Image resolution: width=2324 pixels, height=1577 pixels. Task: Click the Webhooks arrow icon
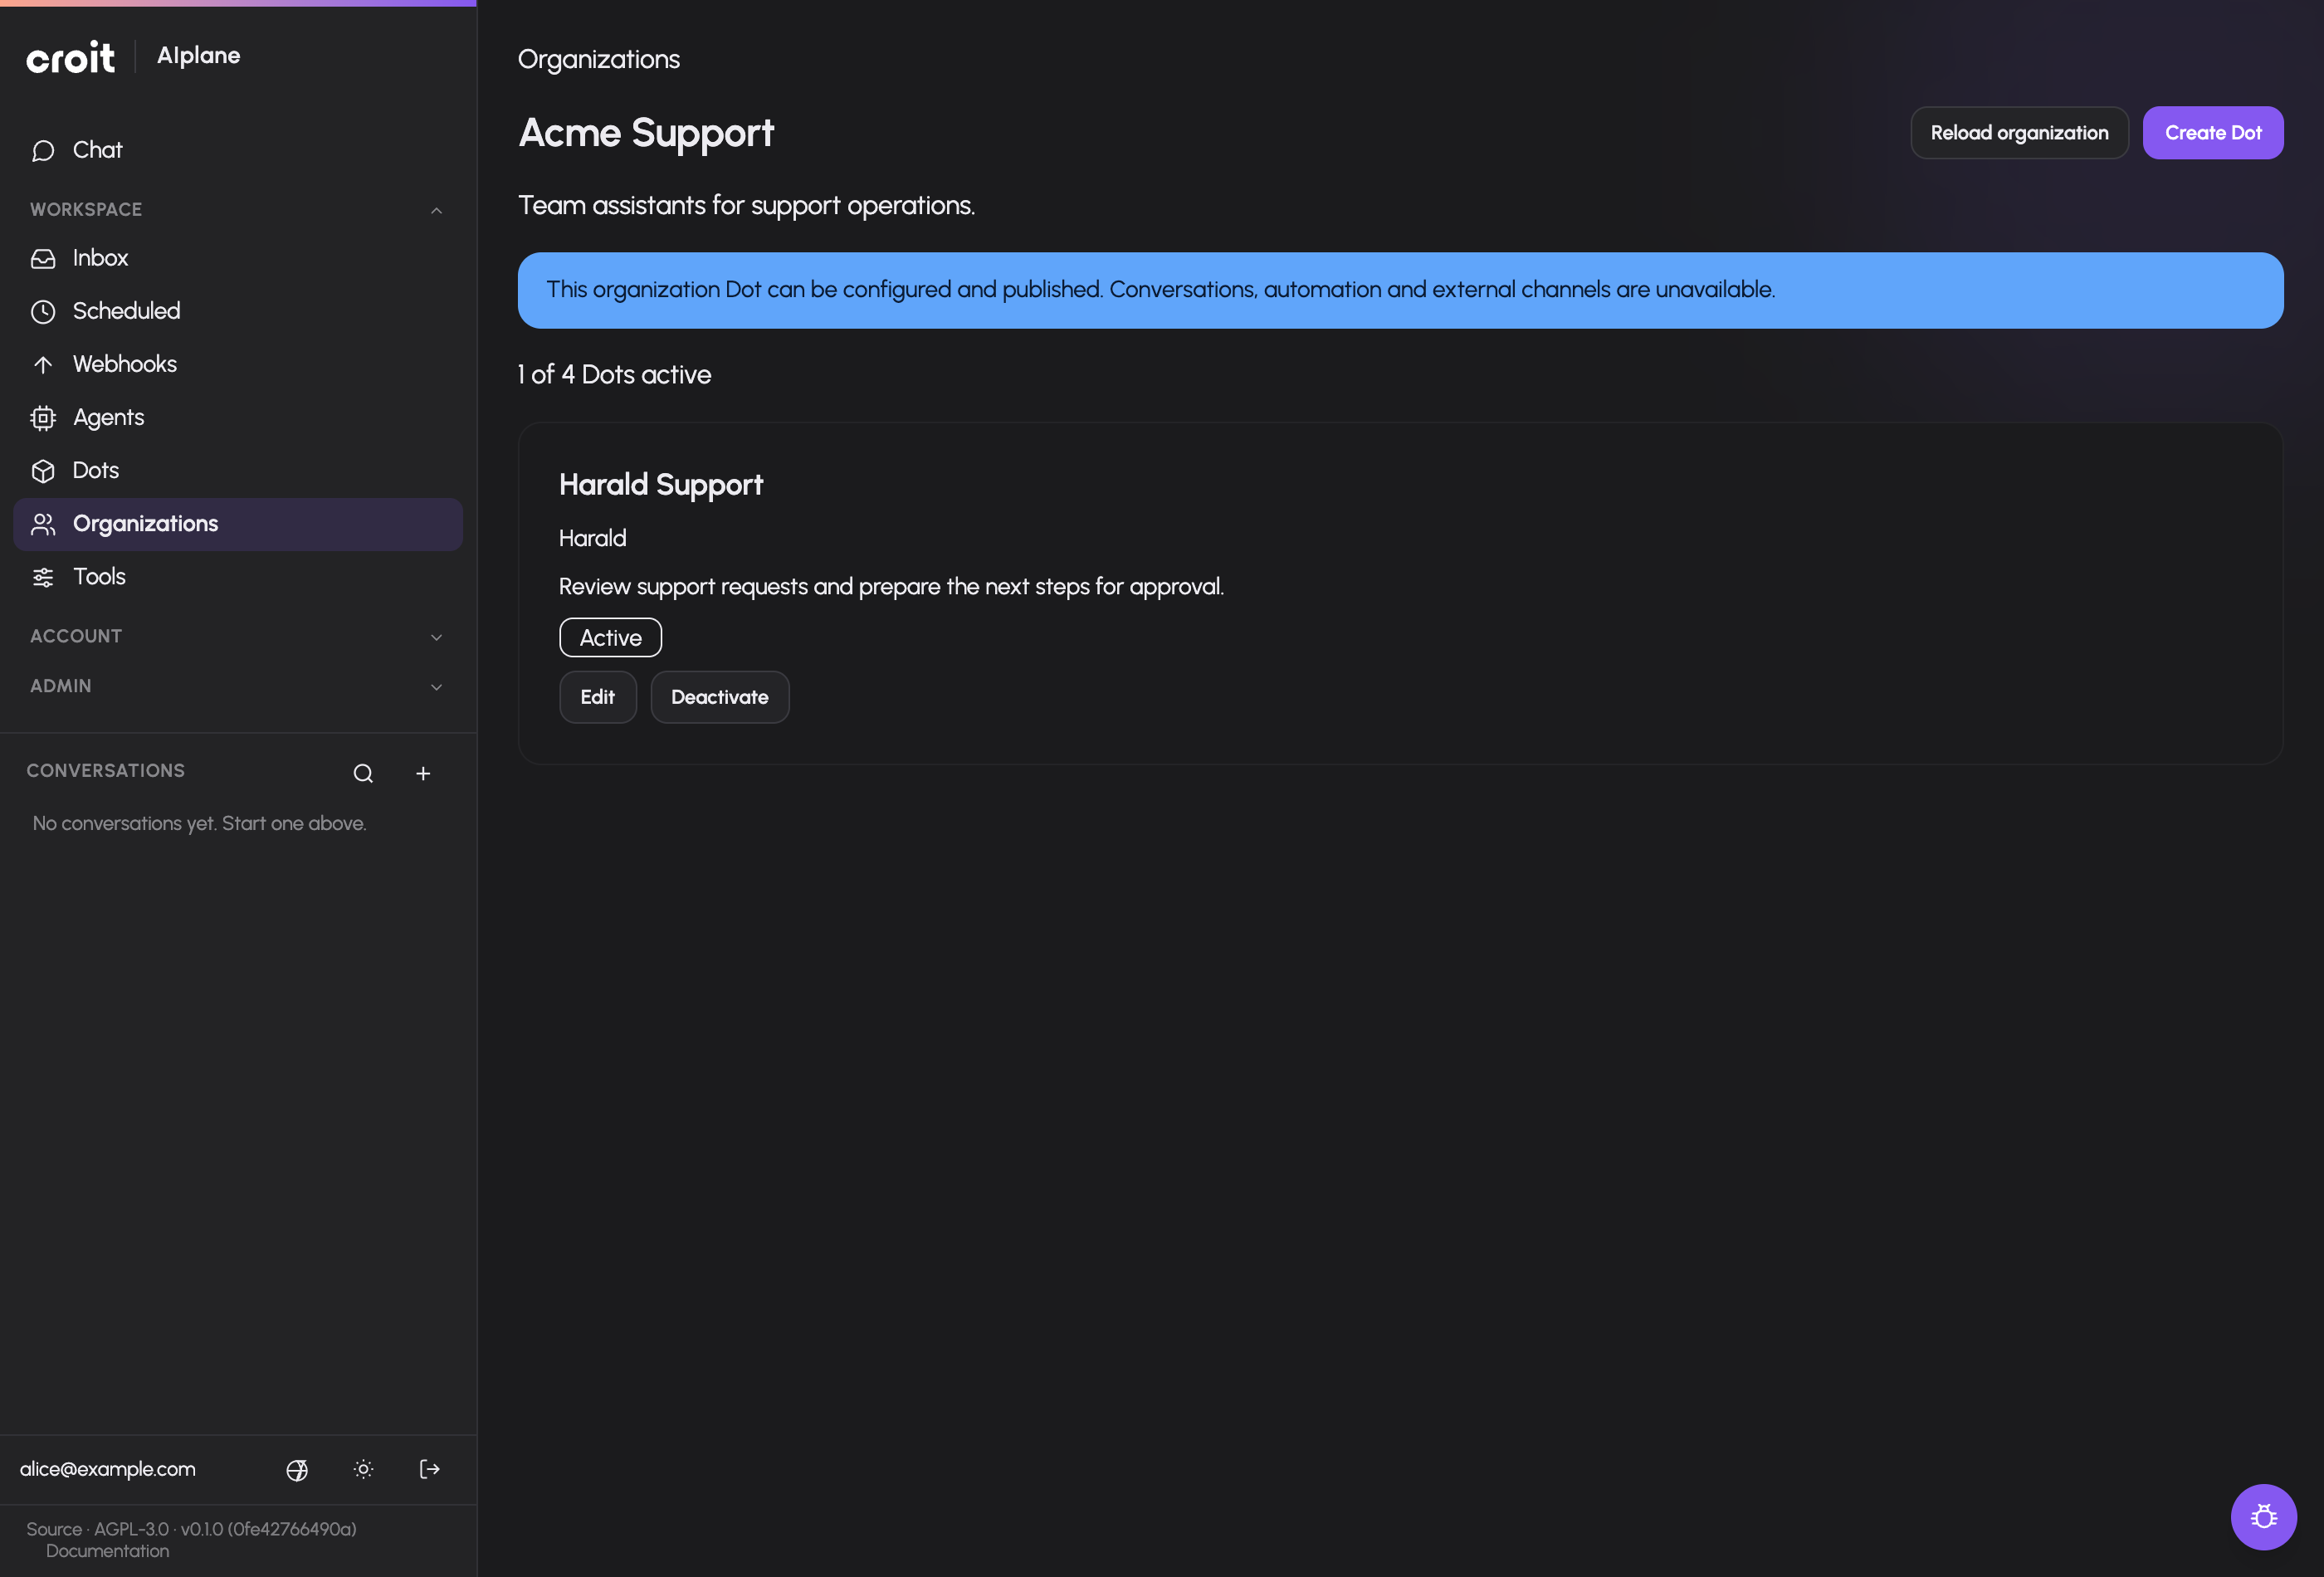pos(43,364)
